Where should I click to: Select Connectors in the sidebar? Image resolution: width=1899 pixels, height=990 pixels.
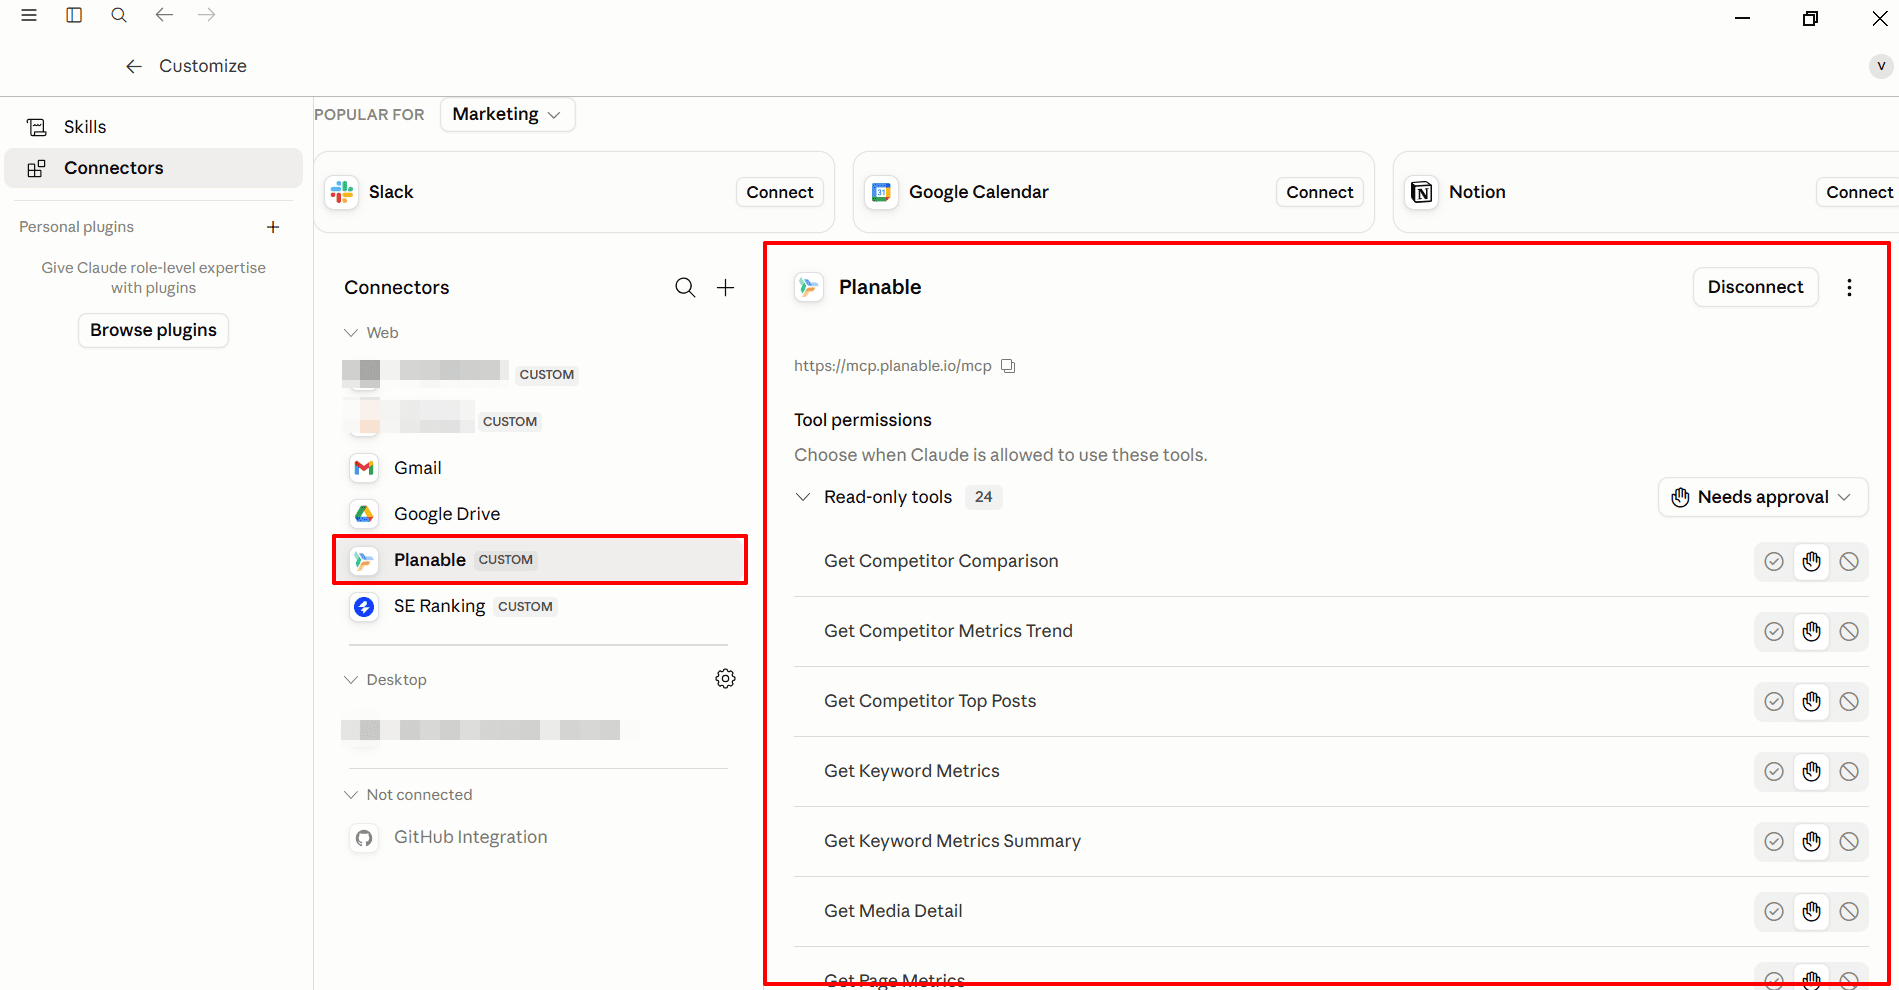pos(154,168)
